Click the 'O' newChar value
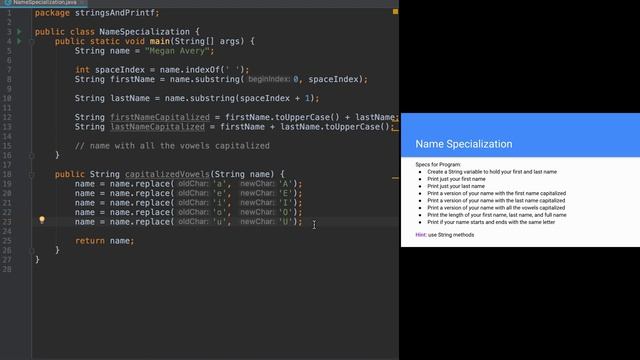640x360 pixels. 285,212
